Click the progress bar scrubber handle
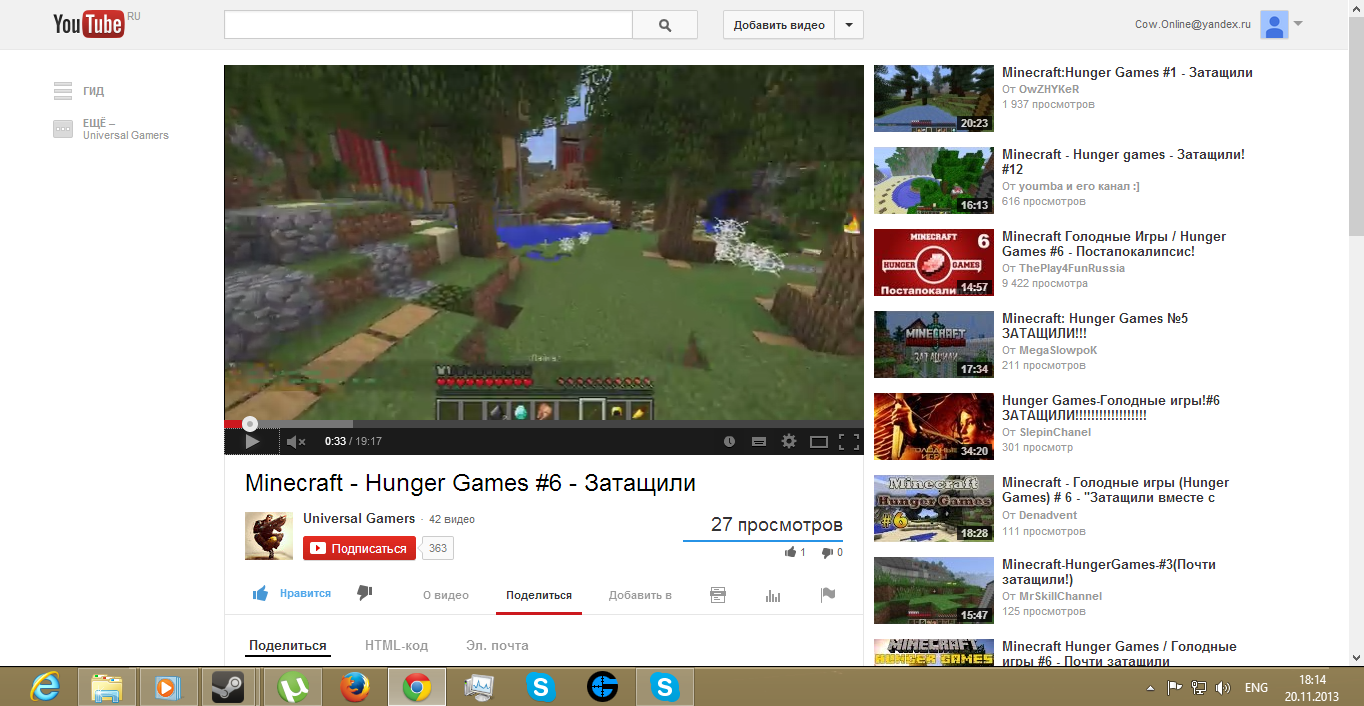This screenshot has width=1364, height=706. pyautogui.click(x=250, y=424)
